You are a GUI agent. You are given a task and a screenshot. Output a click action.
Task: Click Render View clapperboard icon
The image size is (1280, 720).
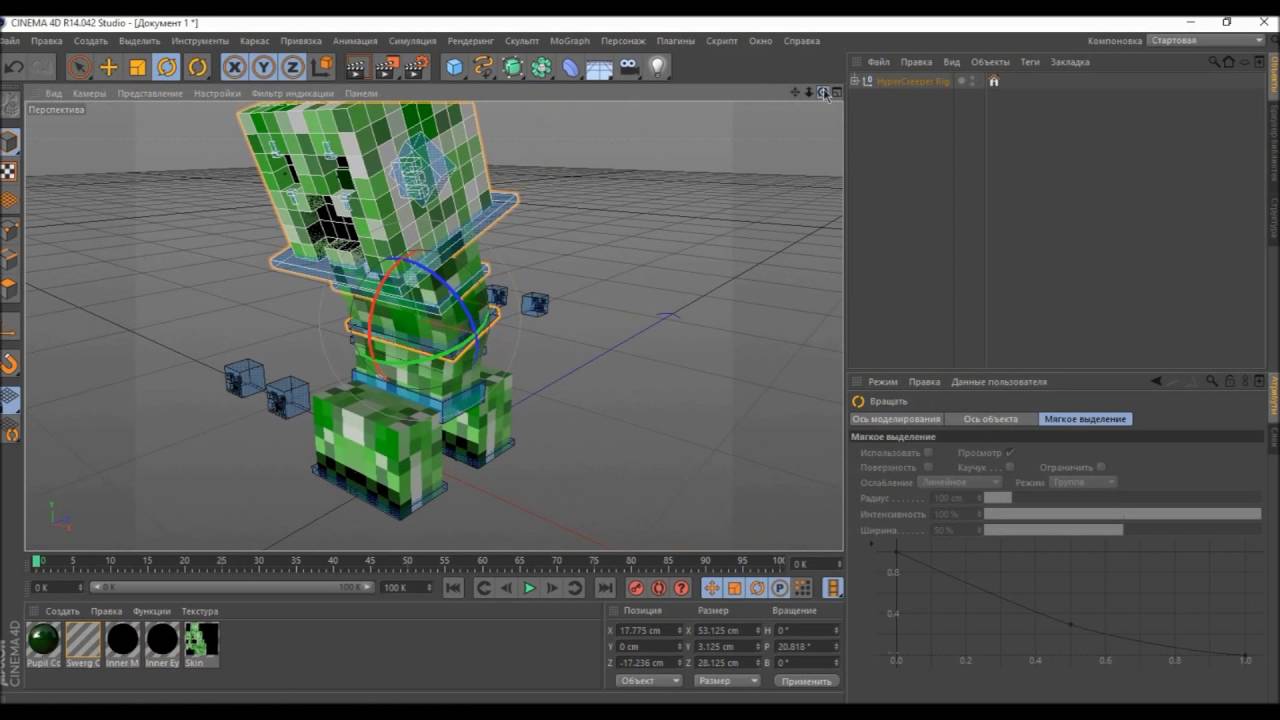point(357,67)
